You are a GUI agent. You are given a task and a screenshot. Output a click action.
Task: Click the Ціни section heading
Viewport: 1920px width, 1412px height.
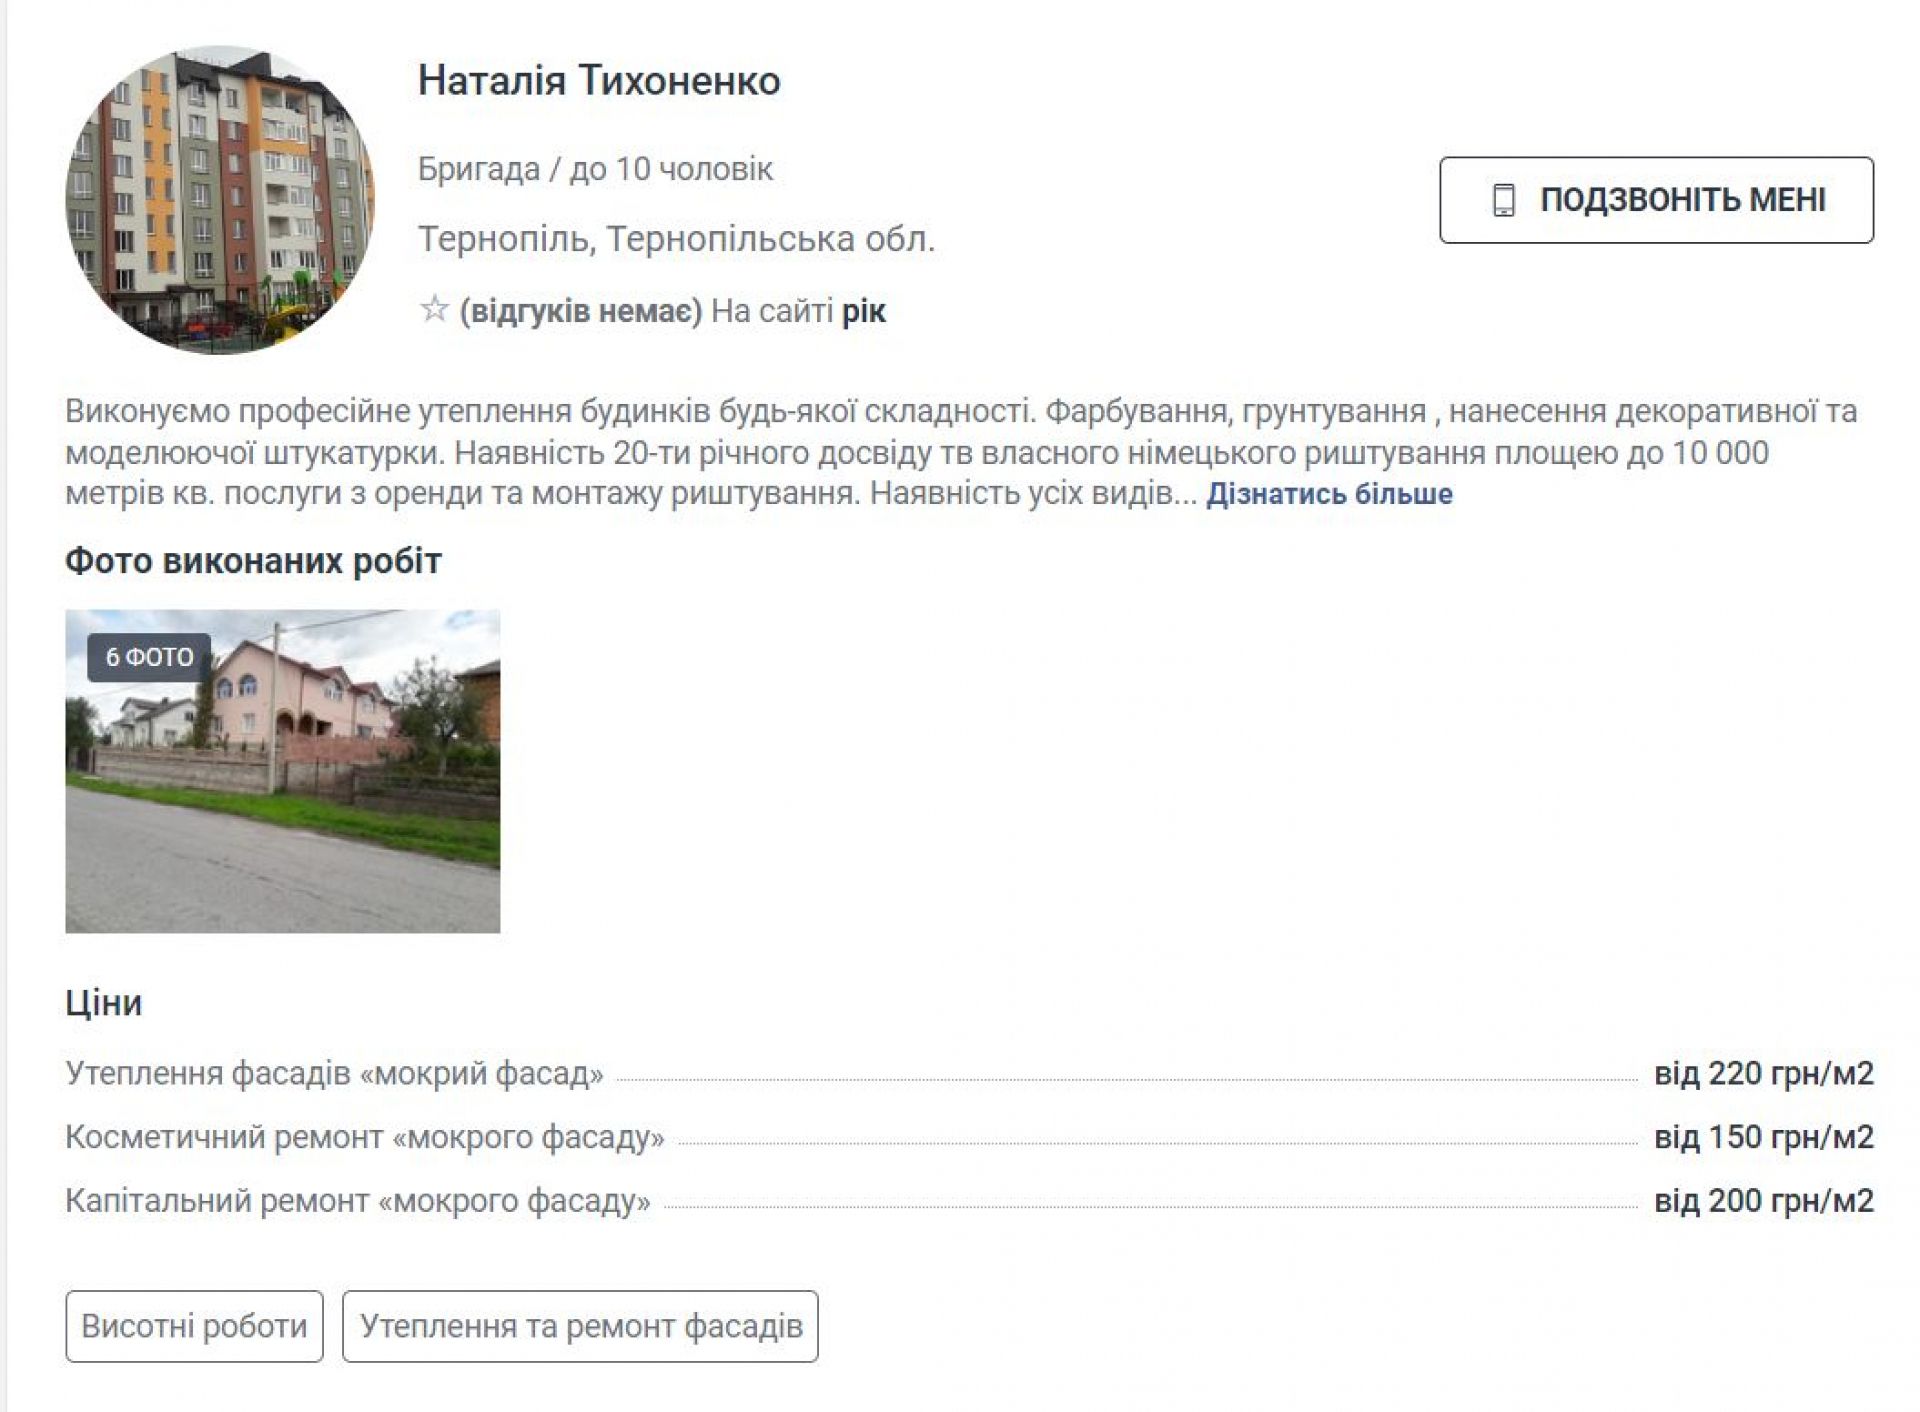(x=104, y=1002)
